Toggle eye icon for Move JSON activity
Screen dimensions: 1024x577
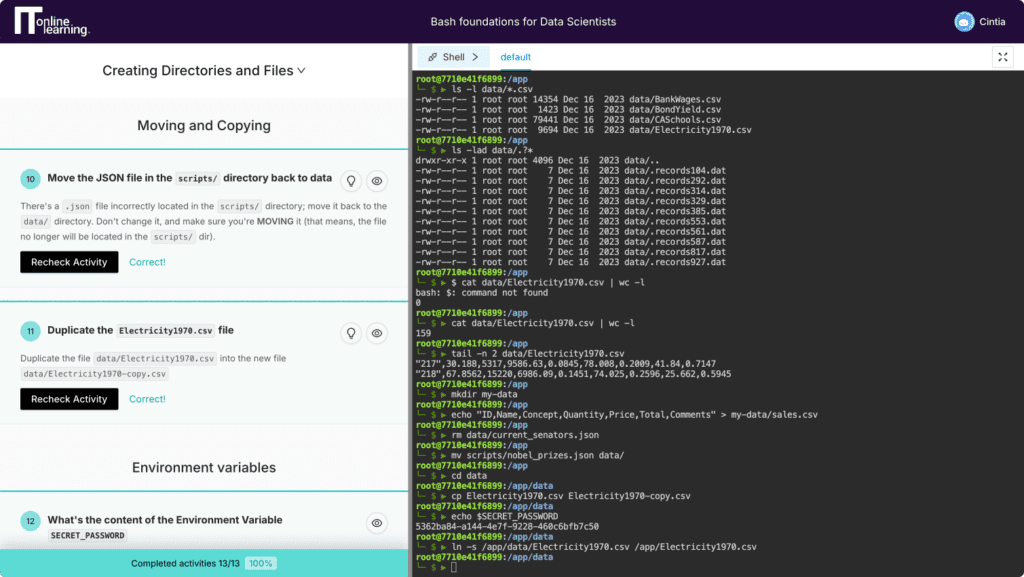pos(377,180)
